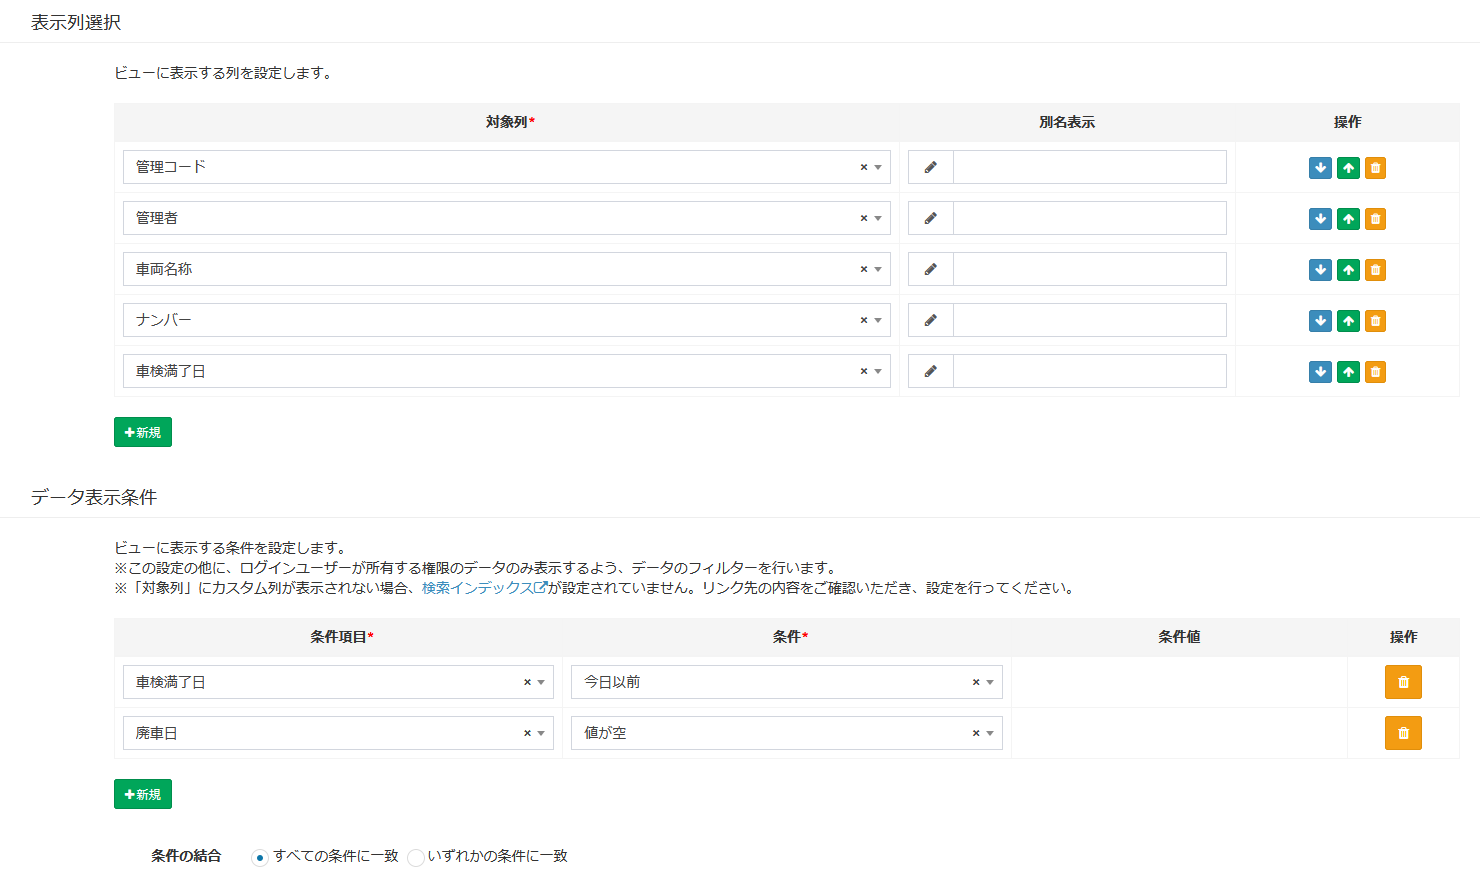Delete the 車検満了日 今日以前 condition

pos(1403,682)
